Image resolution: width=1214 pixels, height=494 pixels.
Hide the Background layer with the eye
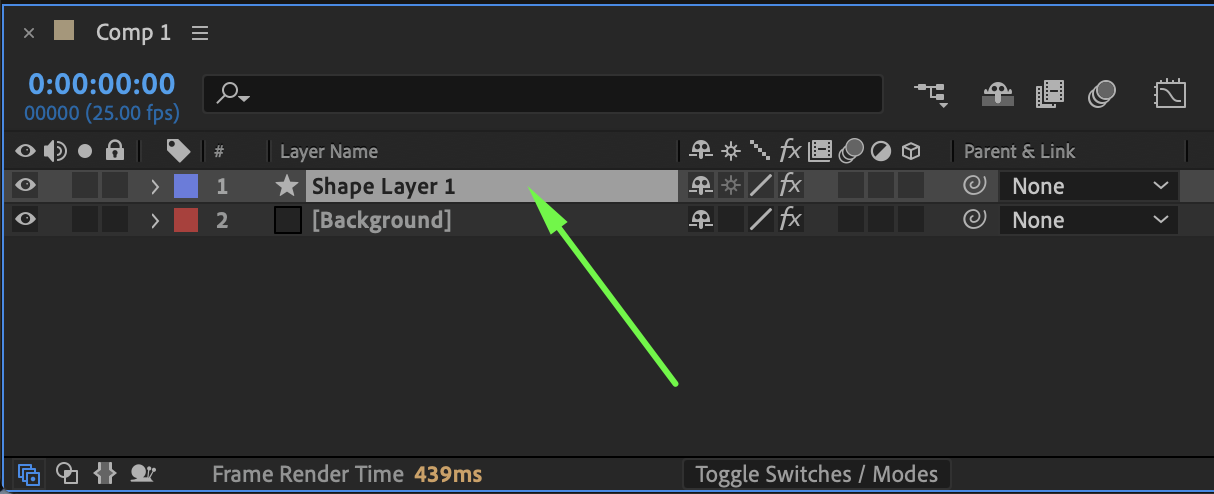(26, 220)
